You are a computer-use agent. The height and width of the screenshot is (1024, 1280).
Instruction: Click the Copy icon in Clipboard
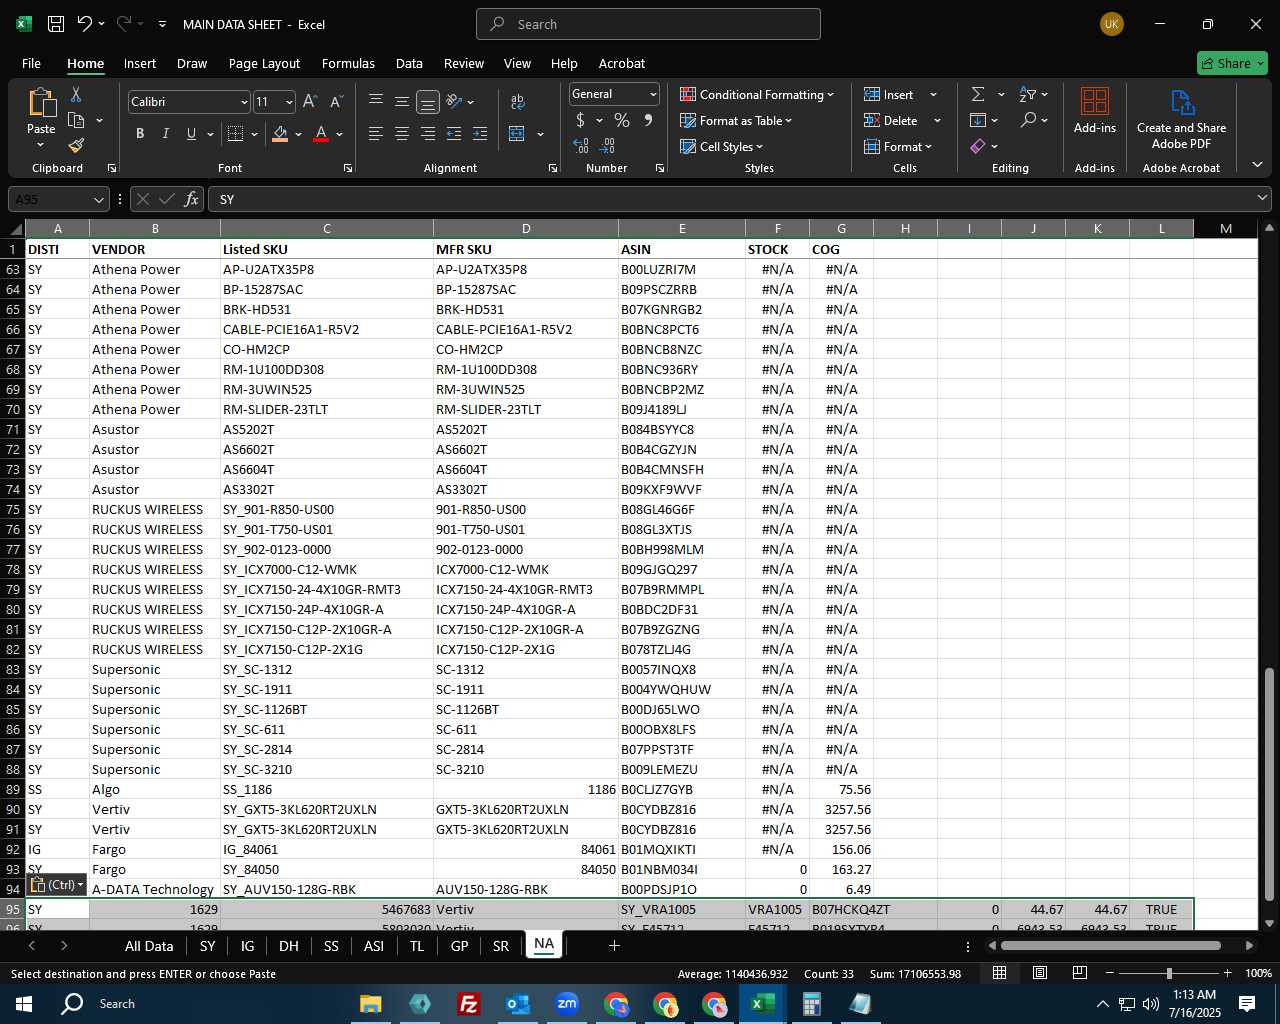tap(76, 120)
